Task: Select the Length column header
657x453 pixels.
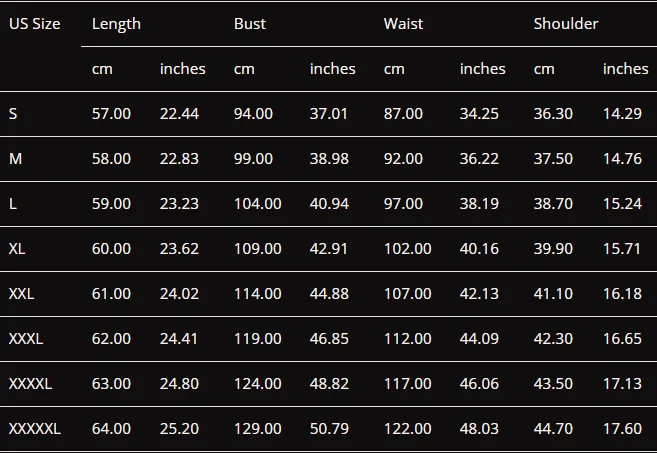Action: point(116,24)
